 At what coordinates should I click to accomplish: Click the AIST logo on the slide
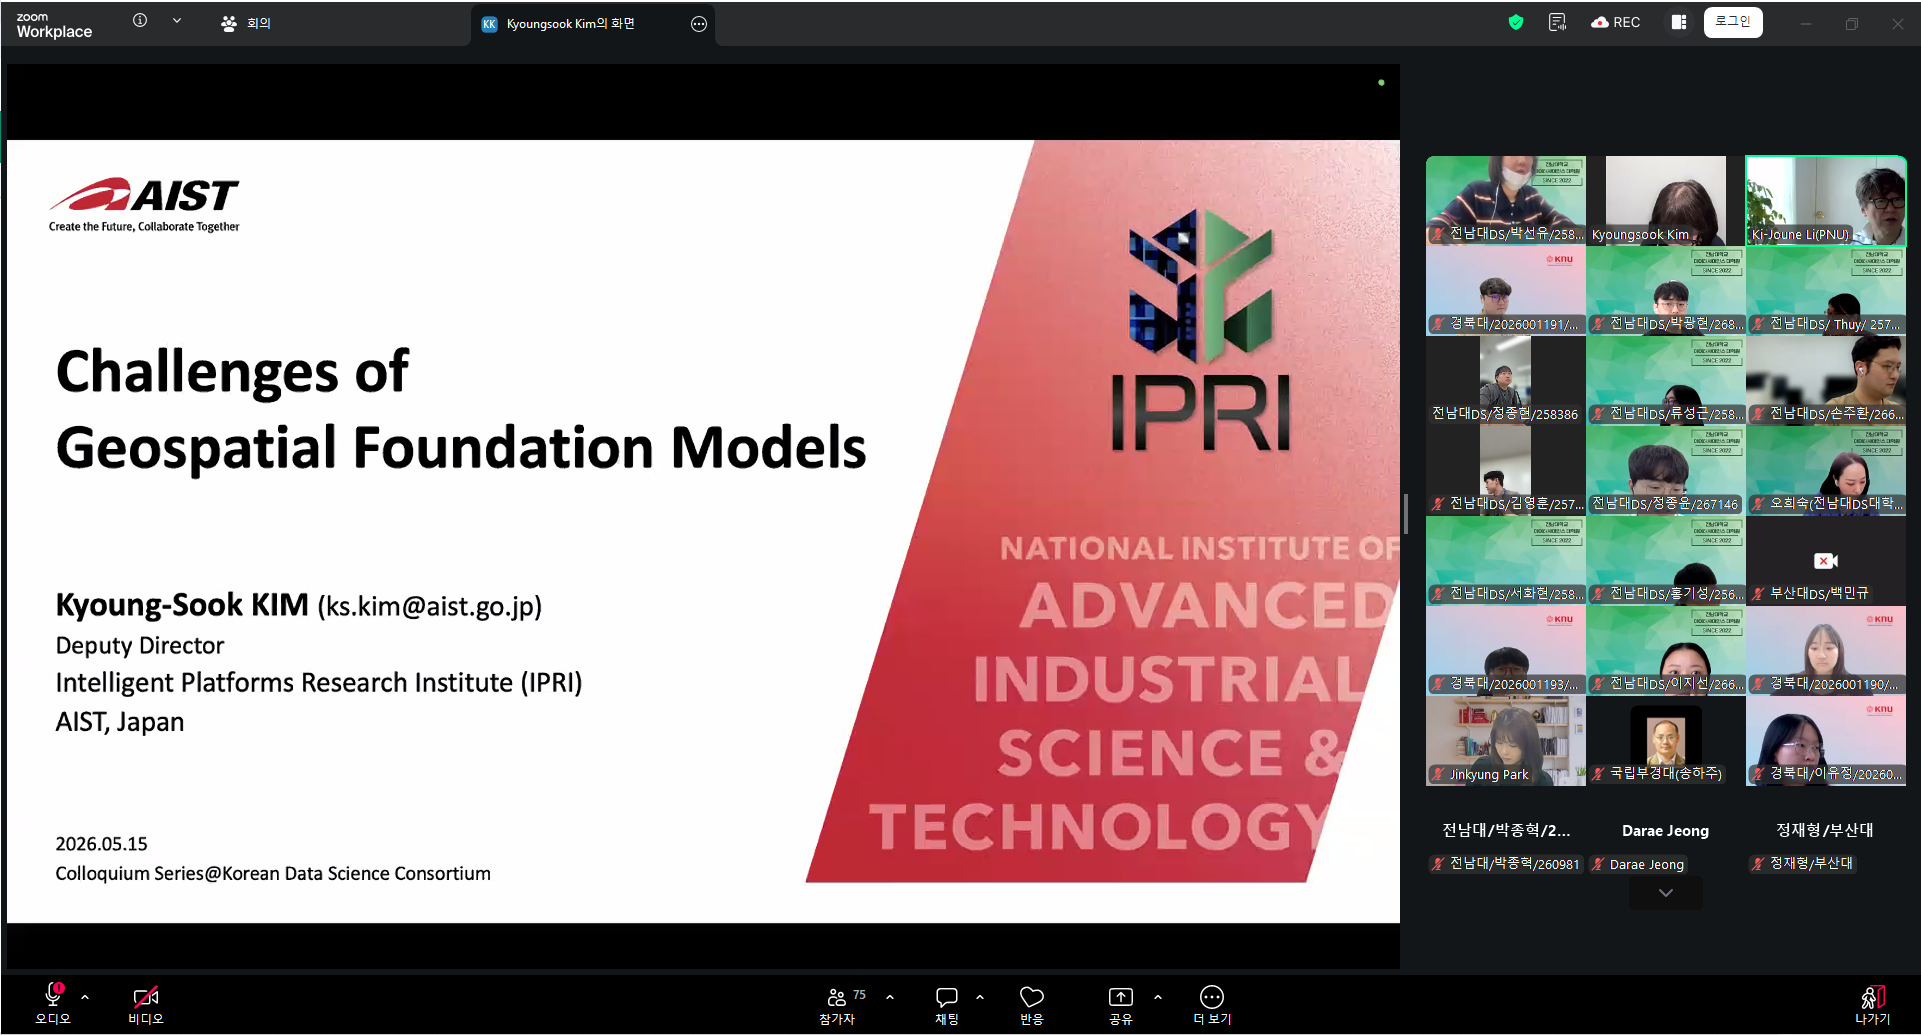pos(145,204)
